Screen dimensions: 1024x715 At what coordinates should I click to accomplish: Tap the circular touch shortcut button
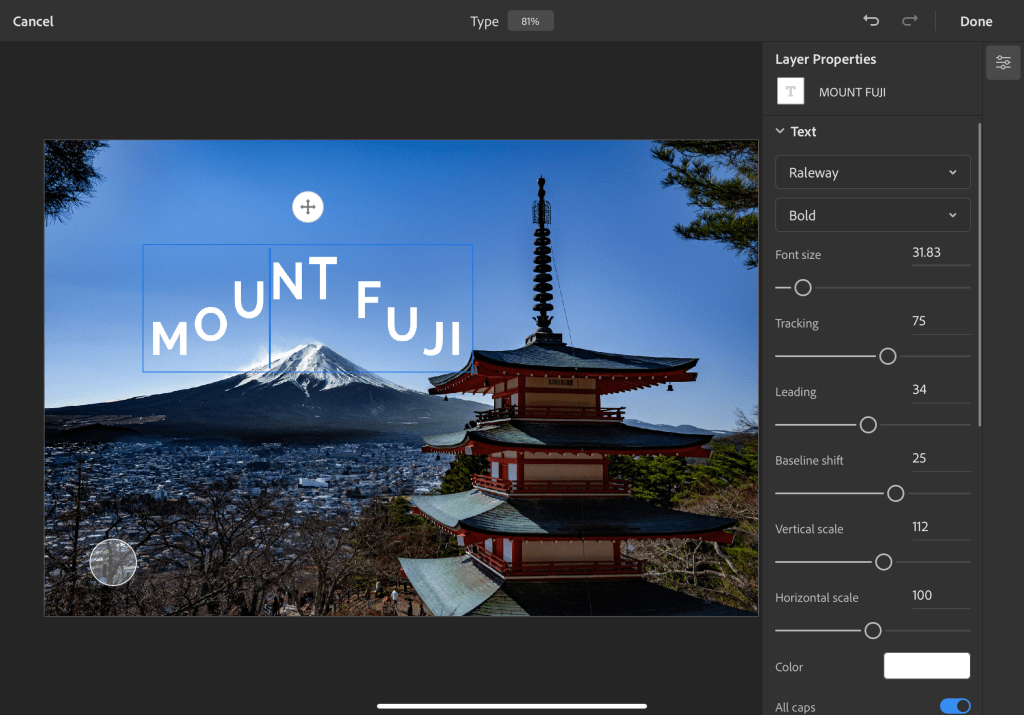click(x=113, y=562)
